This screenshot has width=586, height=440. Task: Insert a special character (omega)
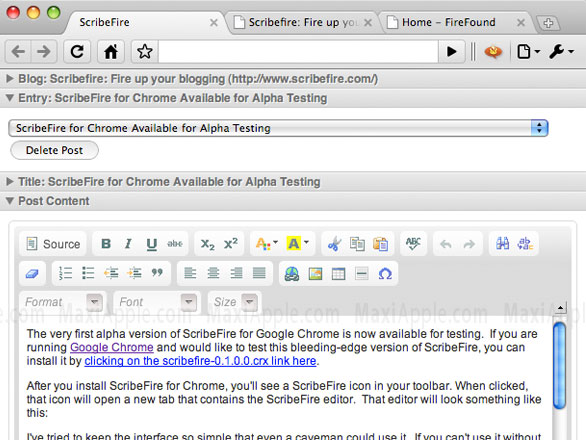point(385,274)
